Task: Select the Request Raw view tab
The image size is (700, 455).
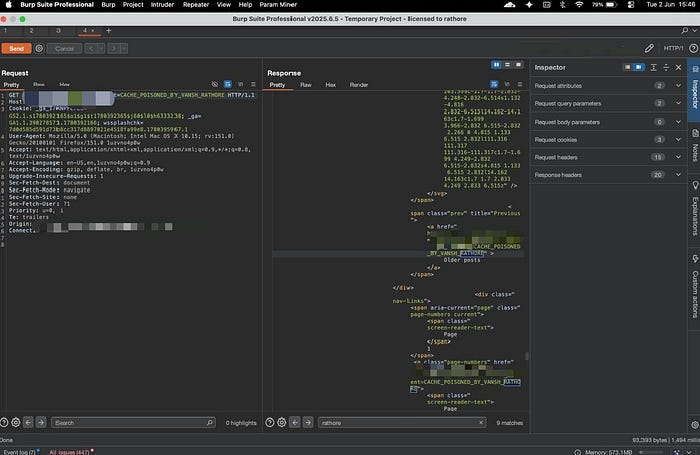Action: point(39,84)
